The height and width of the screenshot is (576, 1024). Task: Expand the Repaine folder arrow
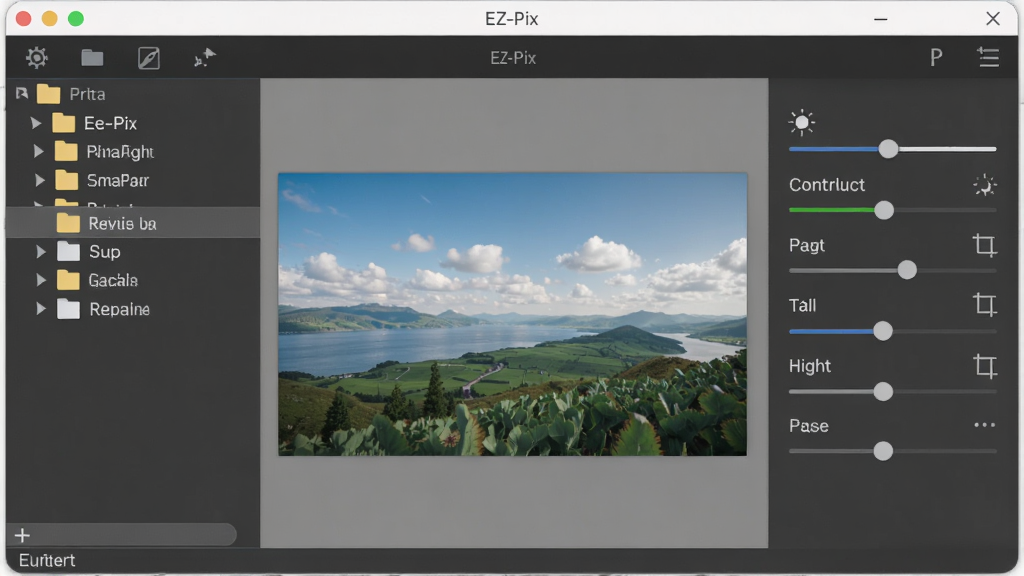click(x=41, y=309)
